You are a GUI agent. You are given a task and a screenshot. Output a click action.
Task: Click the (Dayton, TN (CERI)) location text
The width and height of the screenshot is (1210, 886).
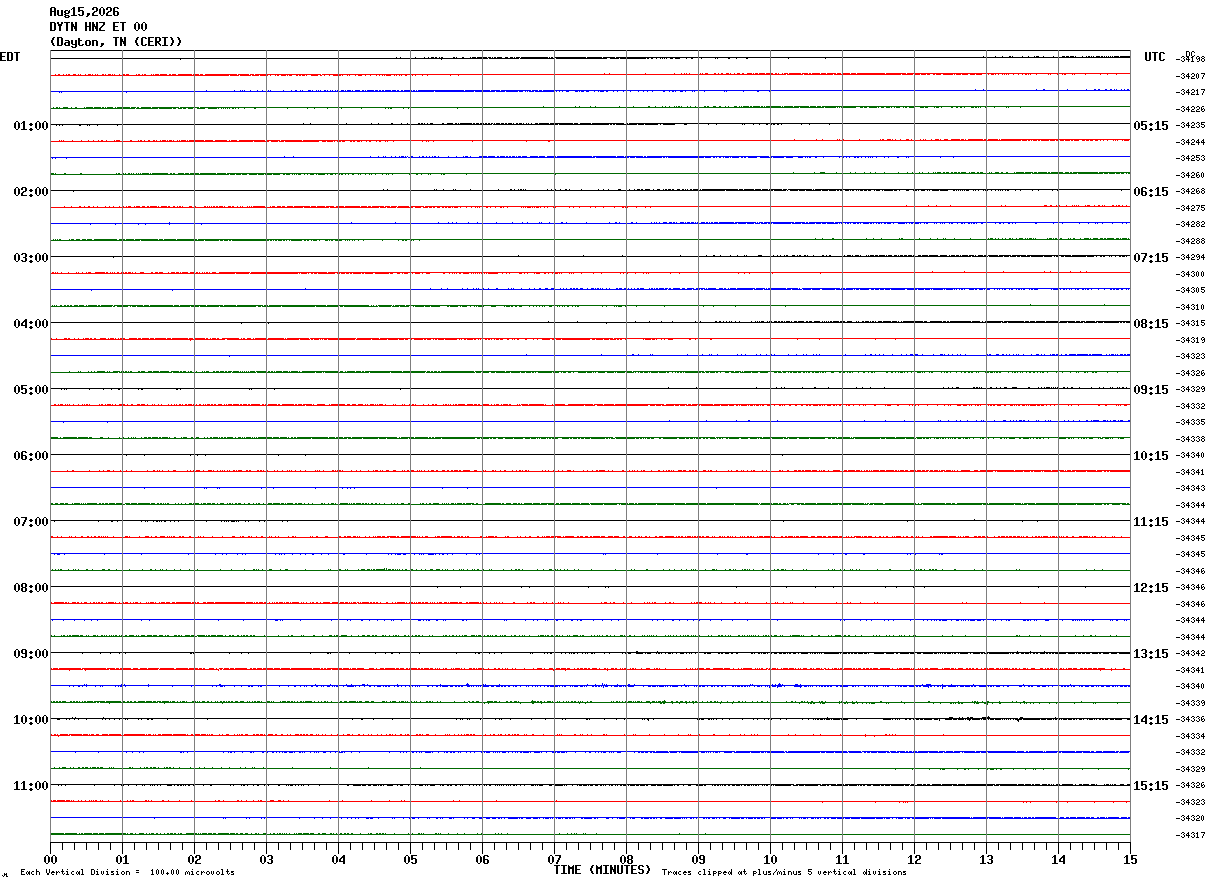pos(116,42)
